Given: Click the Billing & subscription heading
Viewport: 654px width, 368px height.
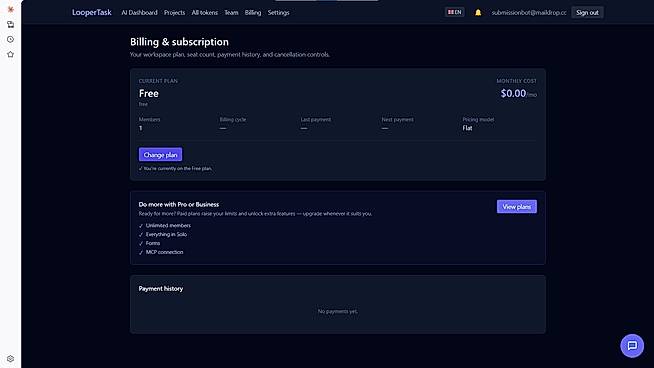Looking at the screenshot, I should pos(179,42).
